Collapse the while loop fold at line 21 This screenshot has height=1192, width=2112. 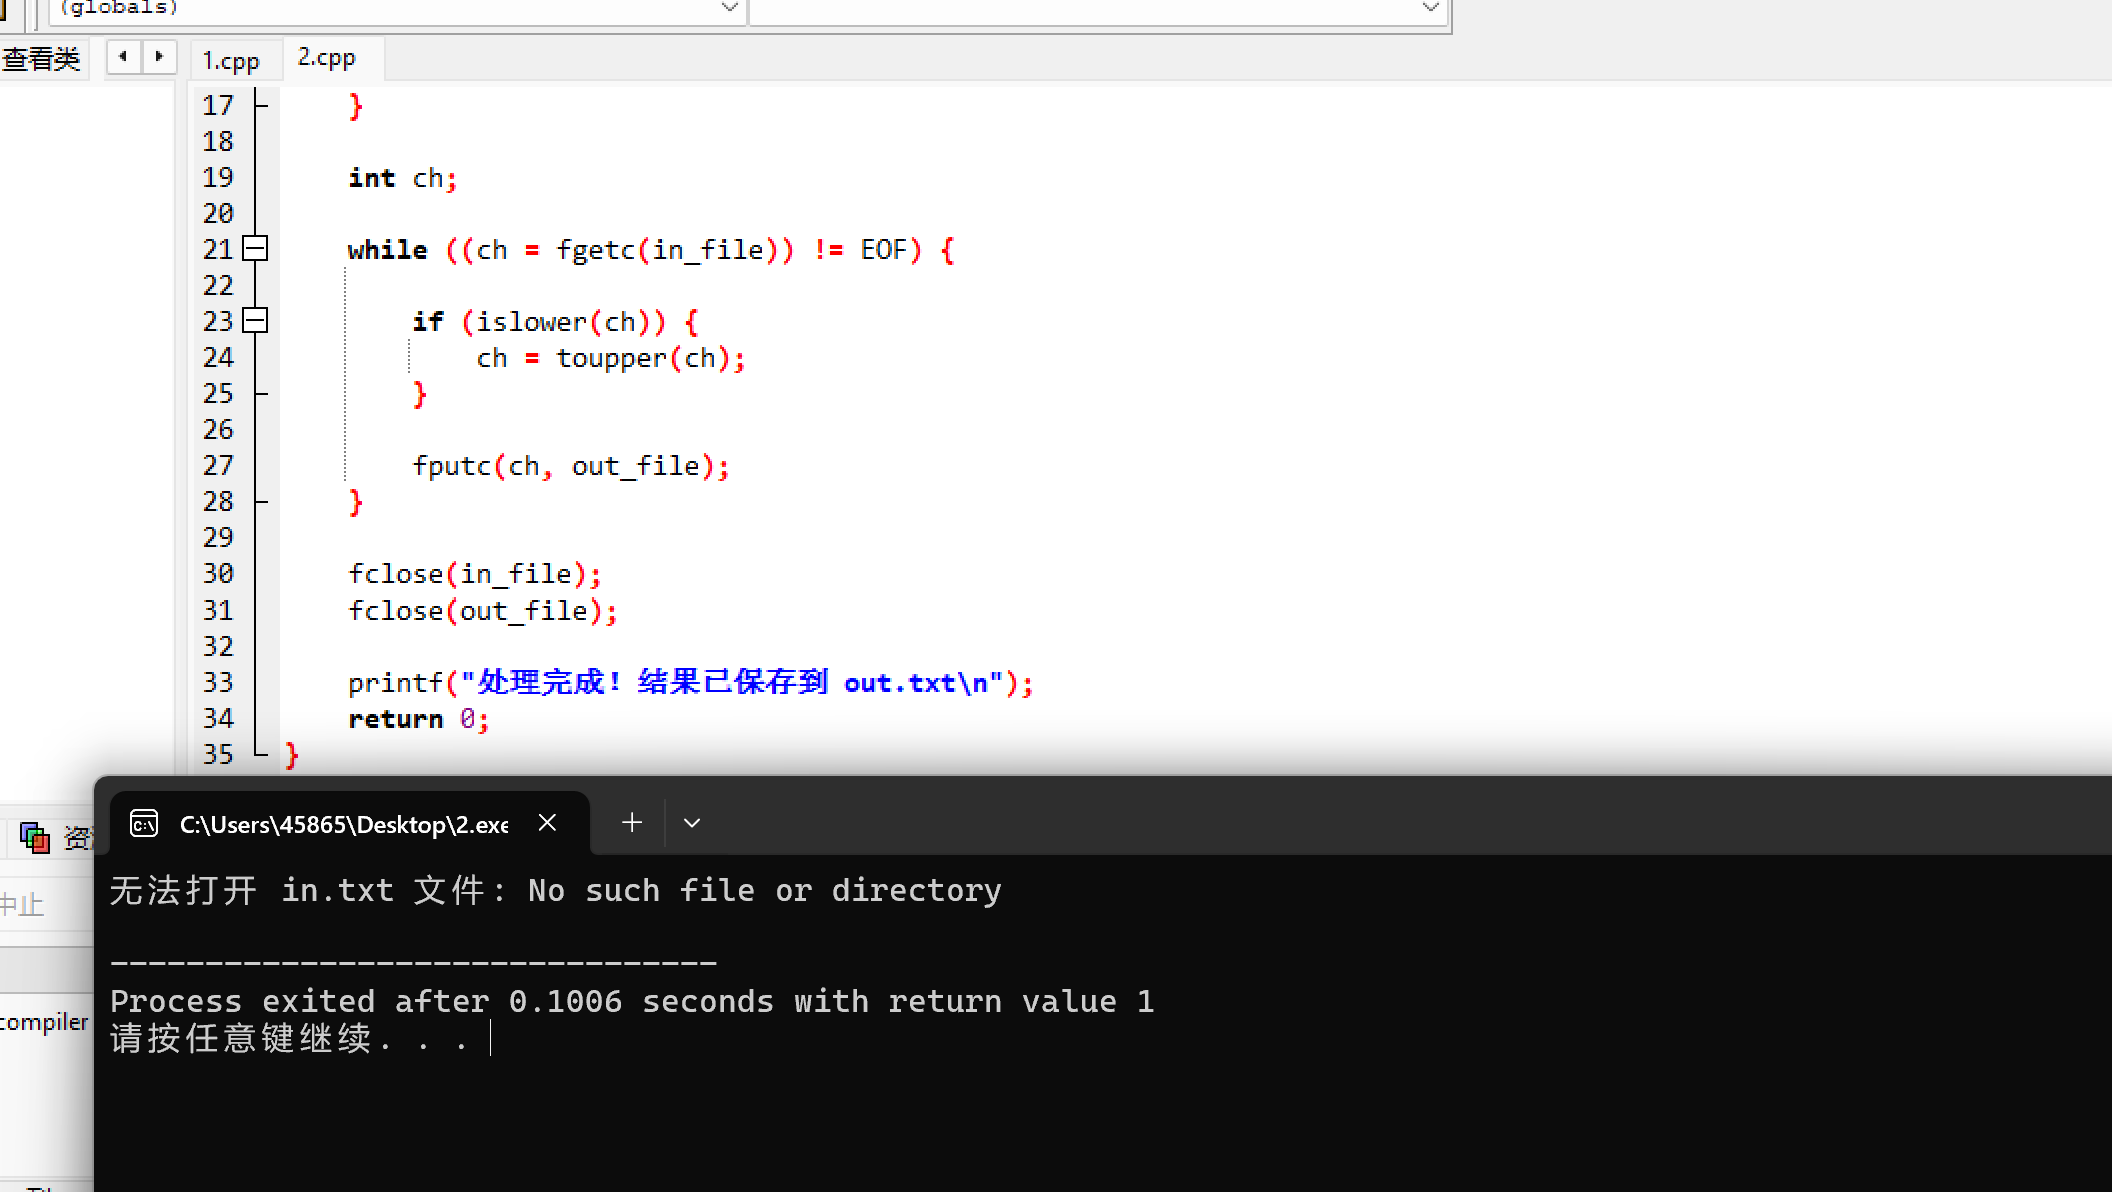click(x=256, y=249)
